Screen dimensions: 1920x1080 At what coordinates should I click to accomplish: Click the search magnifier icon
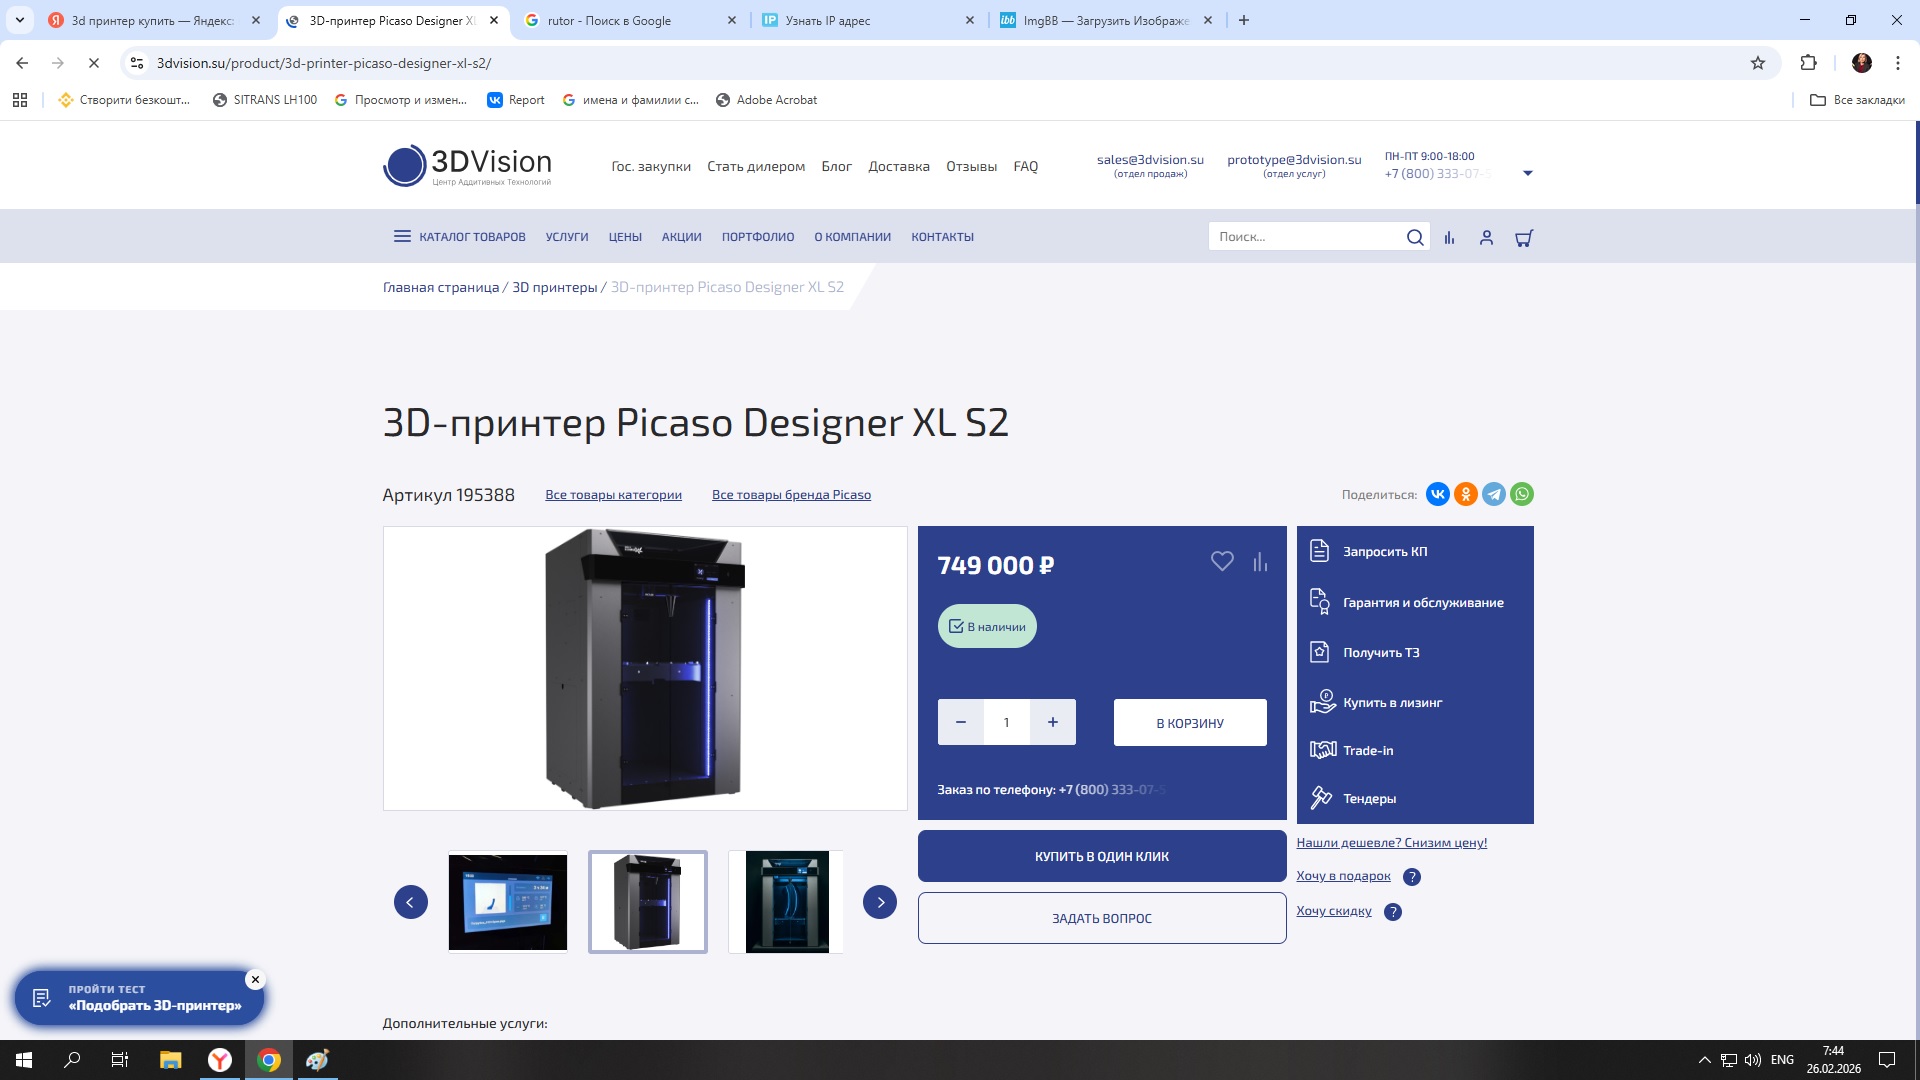tap(1414, 237)
